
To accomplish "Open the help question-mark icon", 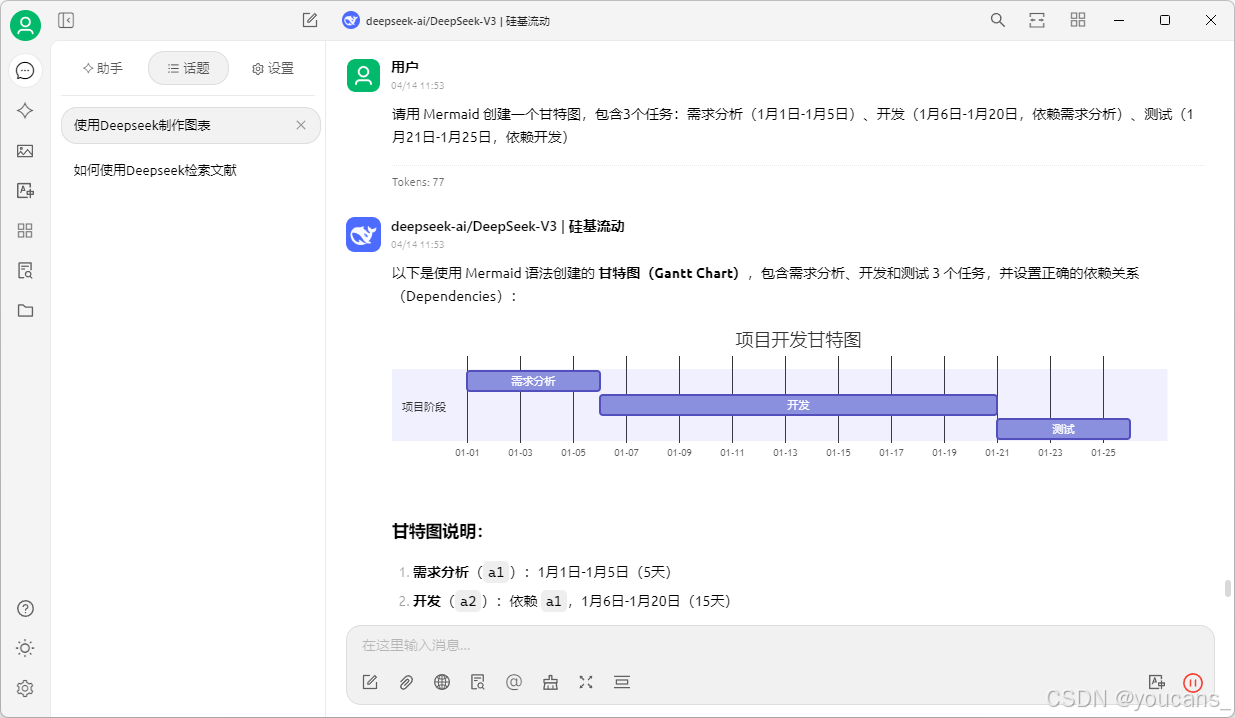I will 25,609.
